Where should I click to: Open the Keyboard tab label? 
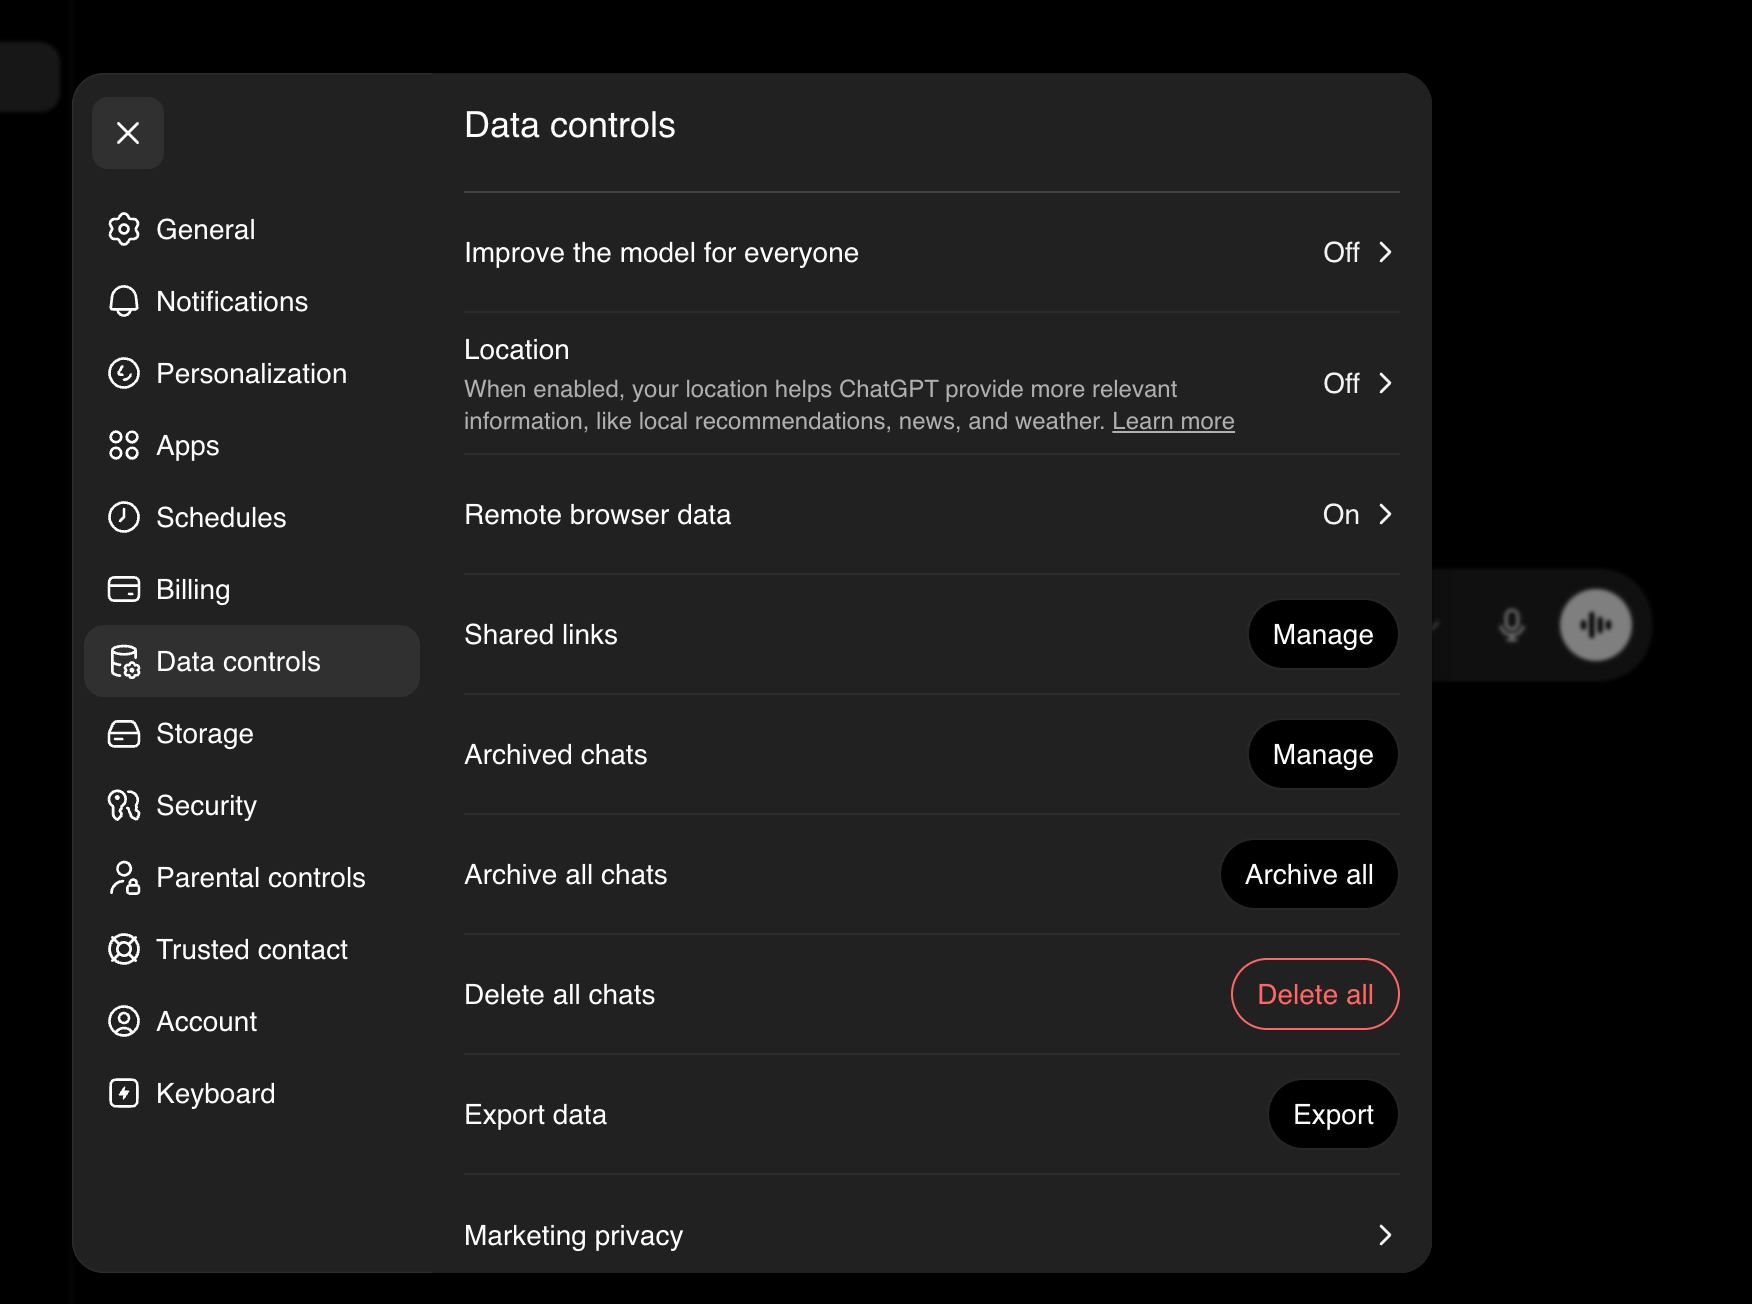[216, 1094]
